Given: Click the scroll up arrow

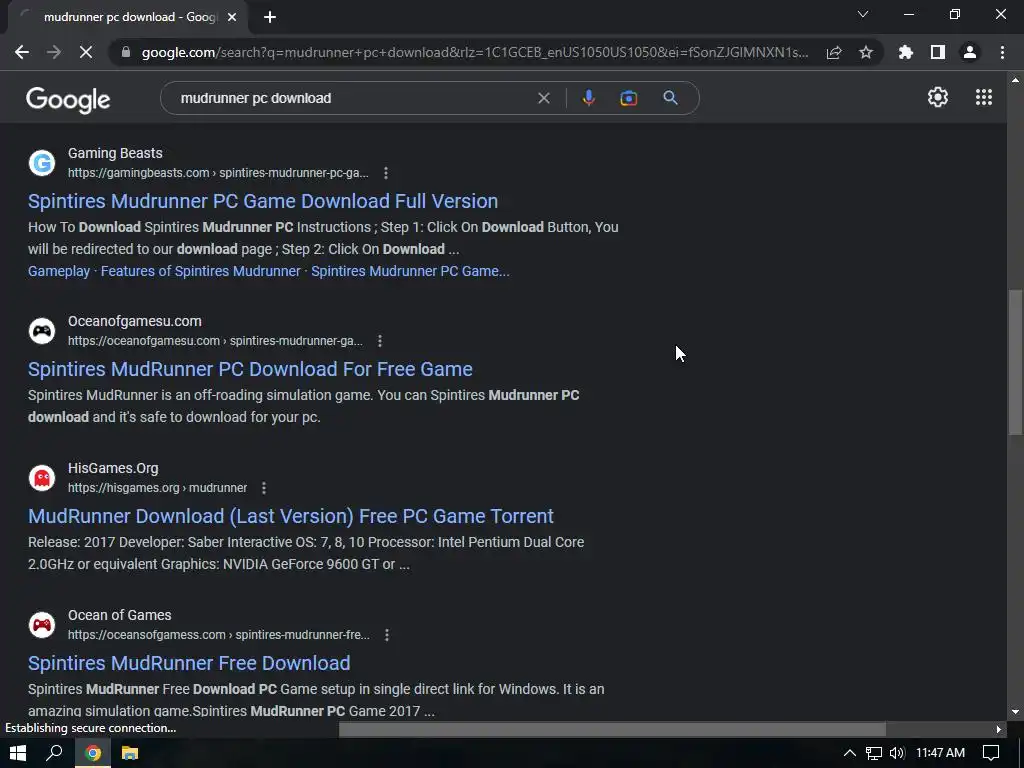Looking at the screenshot, I should (x=1015, y=80).
